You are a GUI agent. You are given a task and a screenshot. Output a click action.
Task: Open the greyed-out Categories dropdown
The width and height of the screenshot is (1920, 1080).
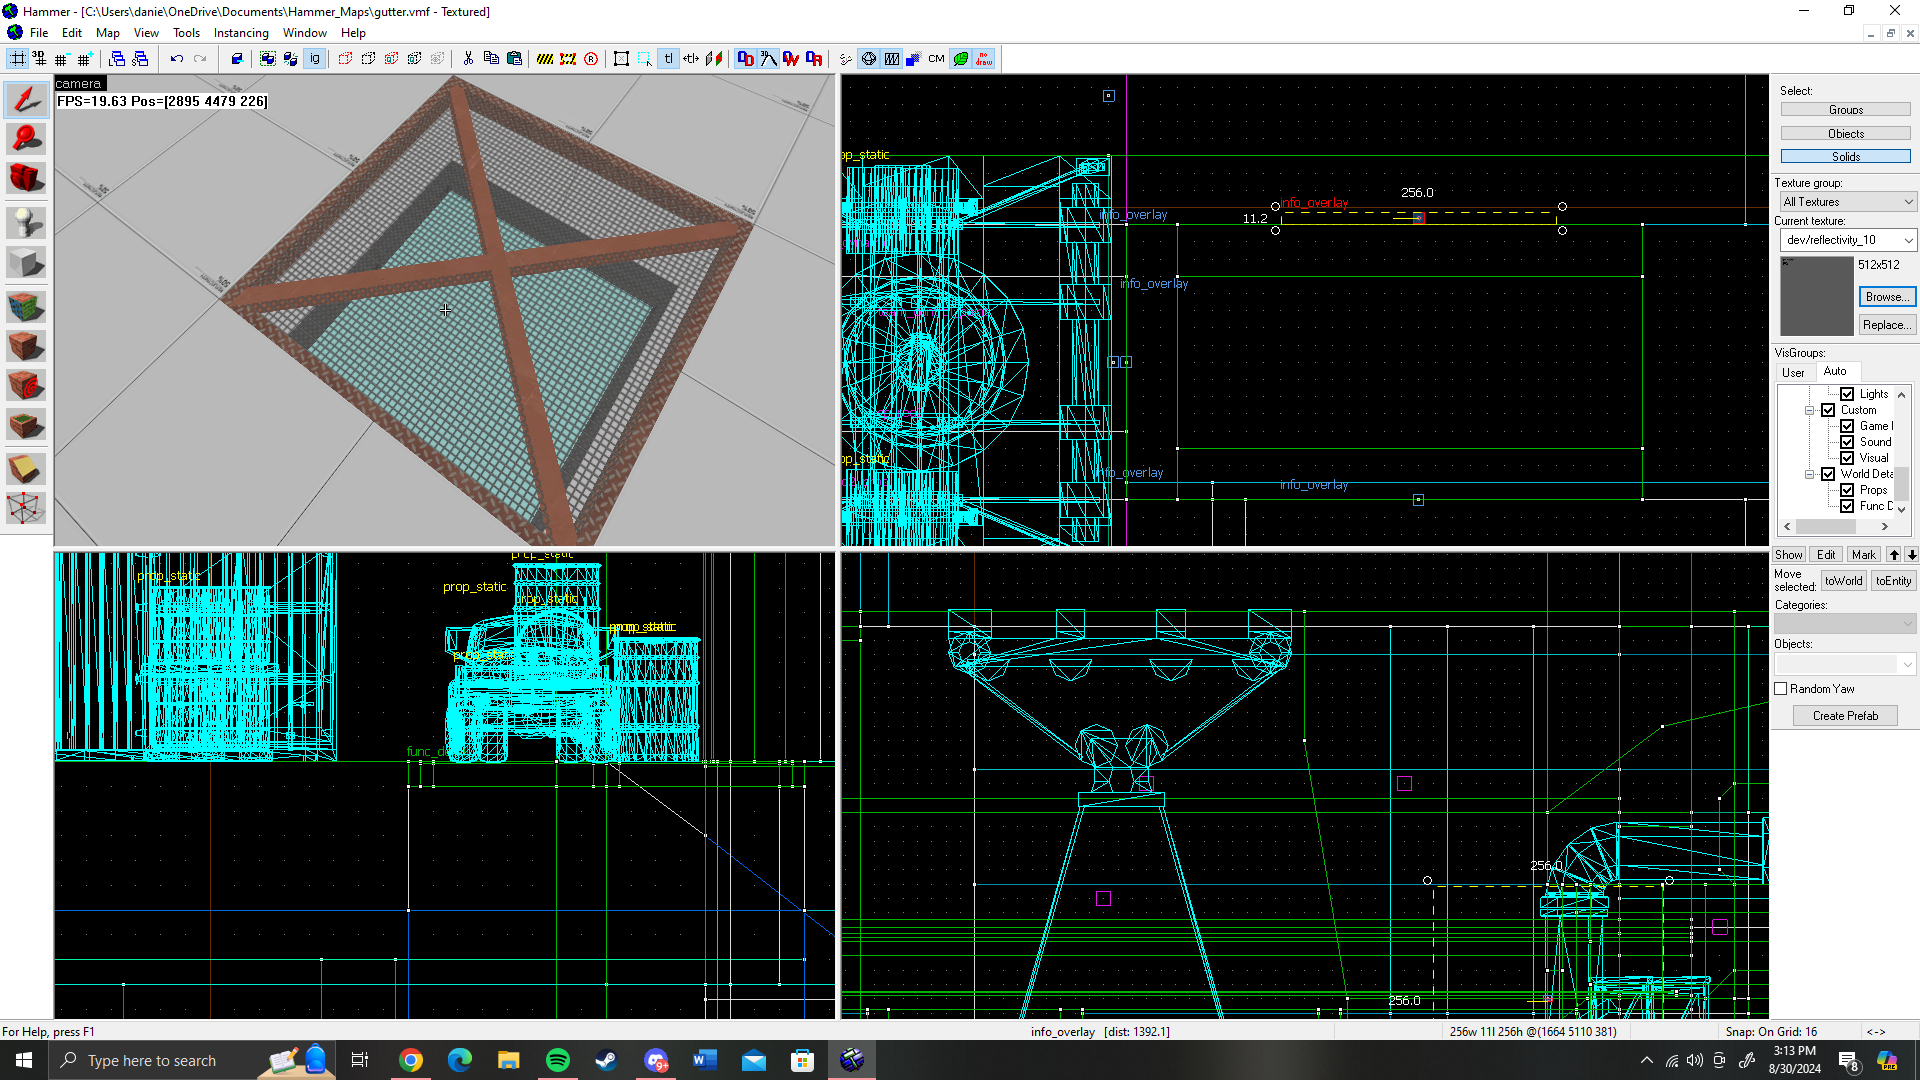pyautogui.click(x=1845, y=624)
